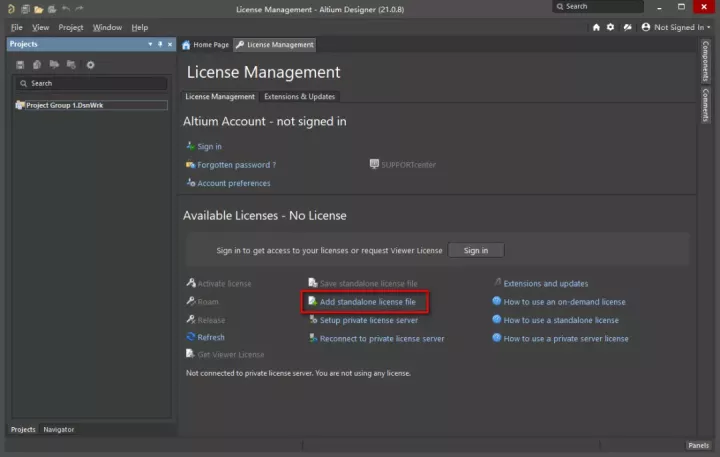Screen dimensions: 720x457
Task: Switch to the Home Page tab
Action: (x=205, y=45)
